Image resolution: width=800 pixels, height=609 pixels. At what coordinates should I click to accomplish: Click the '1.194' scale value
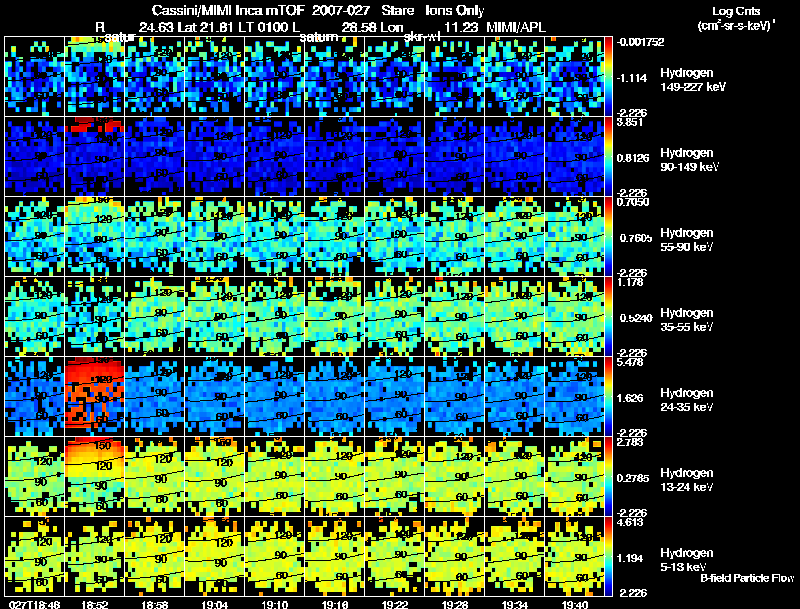[x=630, y=558]
